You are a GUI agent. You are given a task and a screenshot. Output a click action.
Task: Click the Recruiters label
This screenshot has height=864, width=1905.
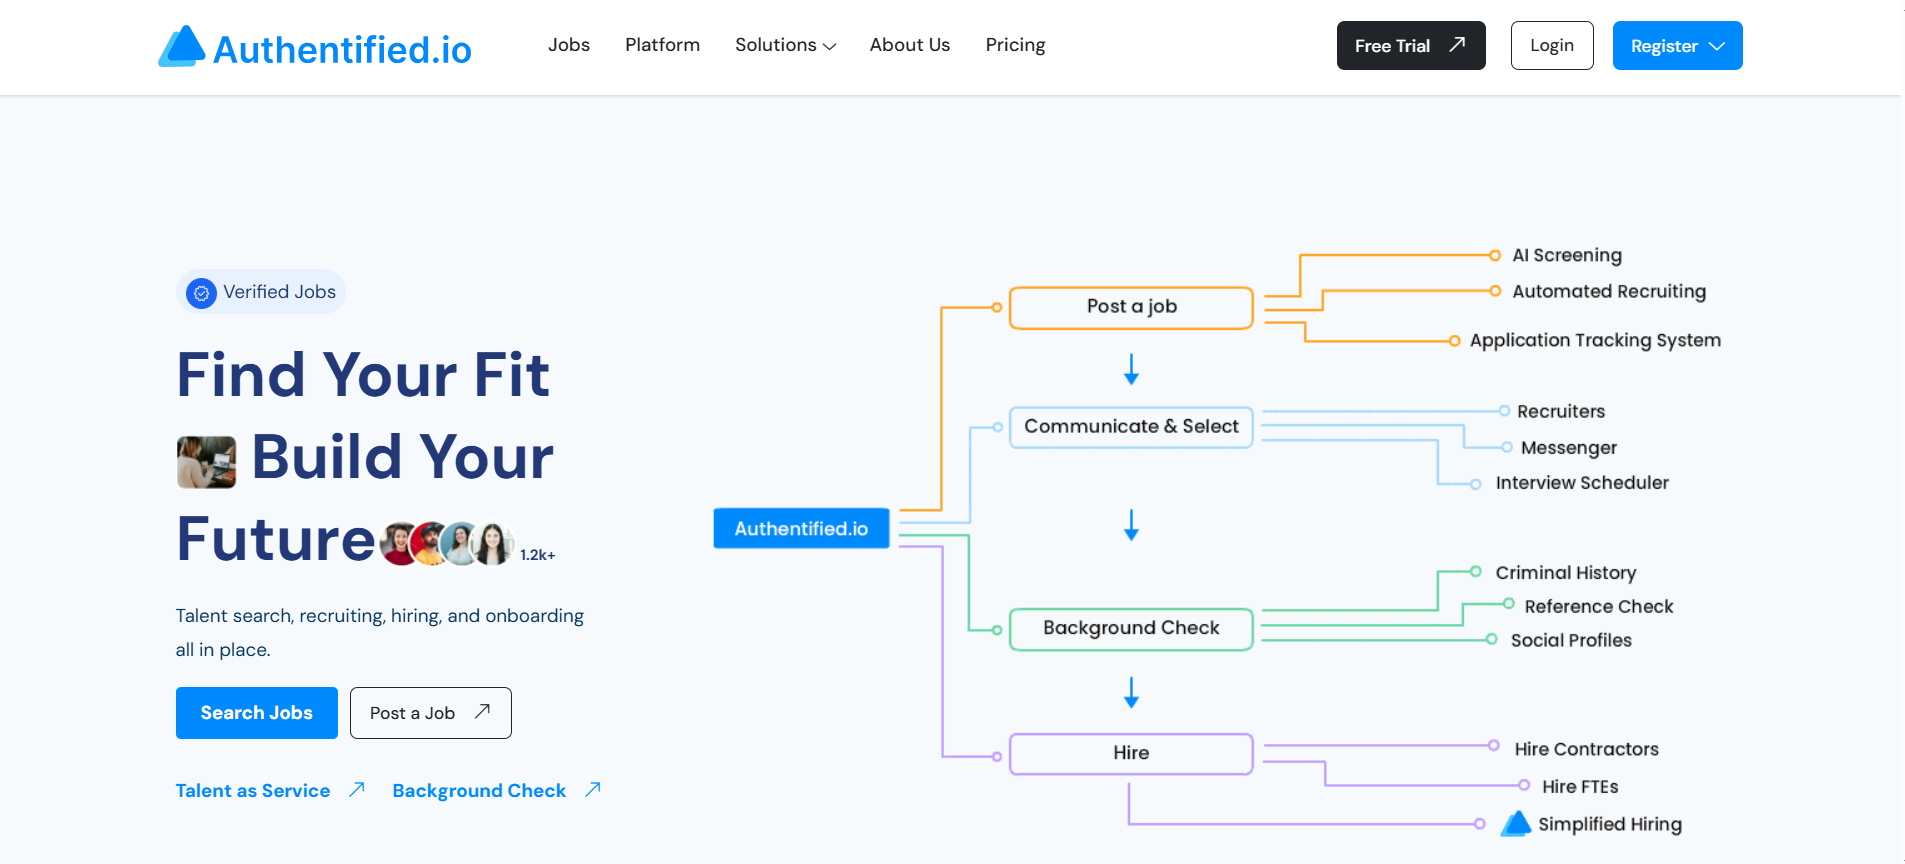click(1561, 411)
